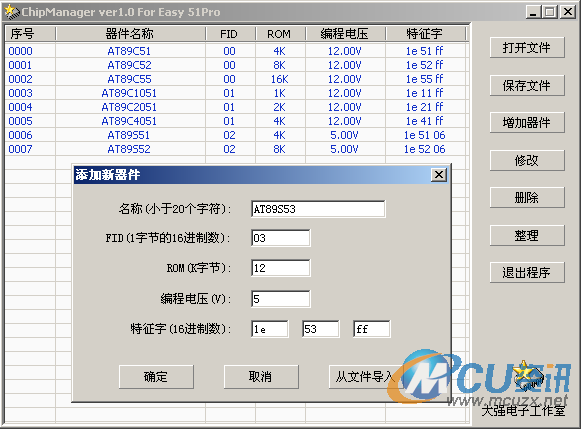Viewport: 581px width, 429px height.
Task: Click the 器件名称 column header
Action: coord(130,34)
